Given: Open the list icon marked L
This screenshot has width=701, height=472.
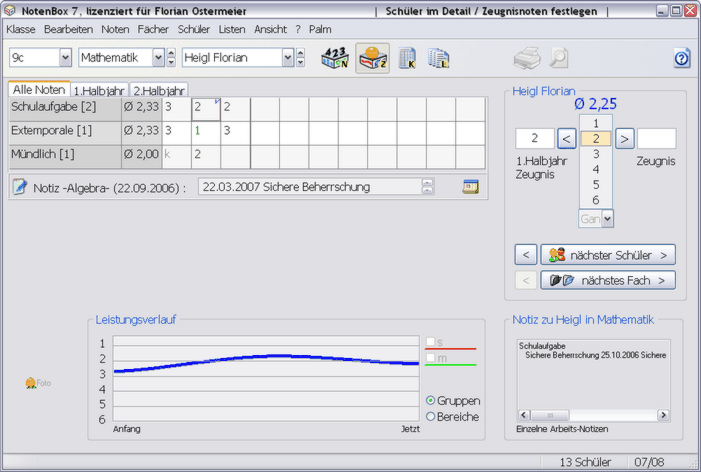Looking at the screenshot, I should (438, 58).
